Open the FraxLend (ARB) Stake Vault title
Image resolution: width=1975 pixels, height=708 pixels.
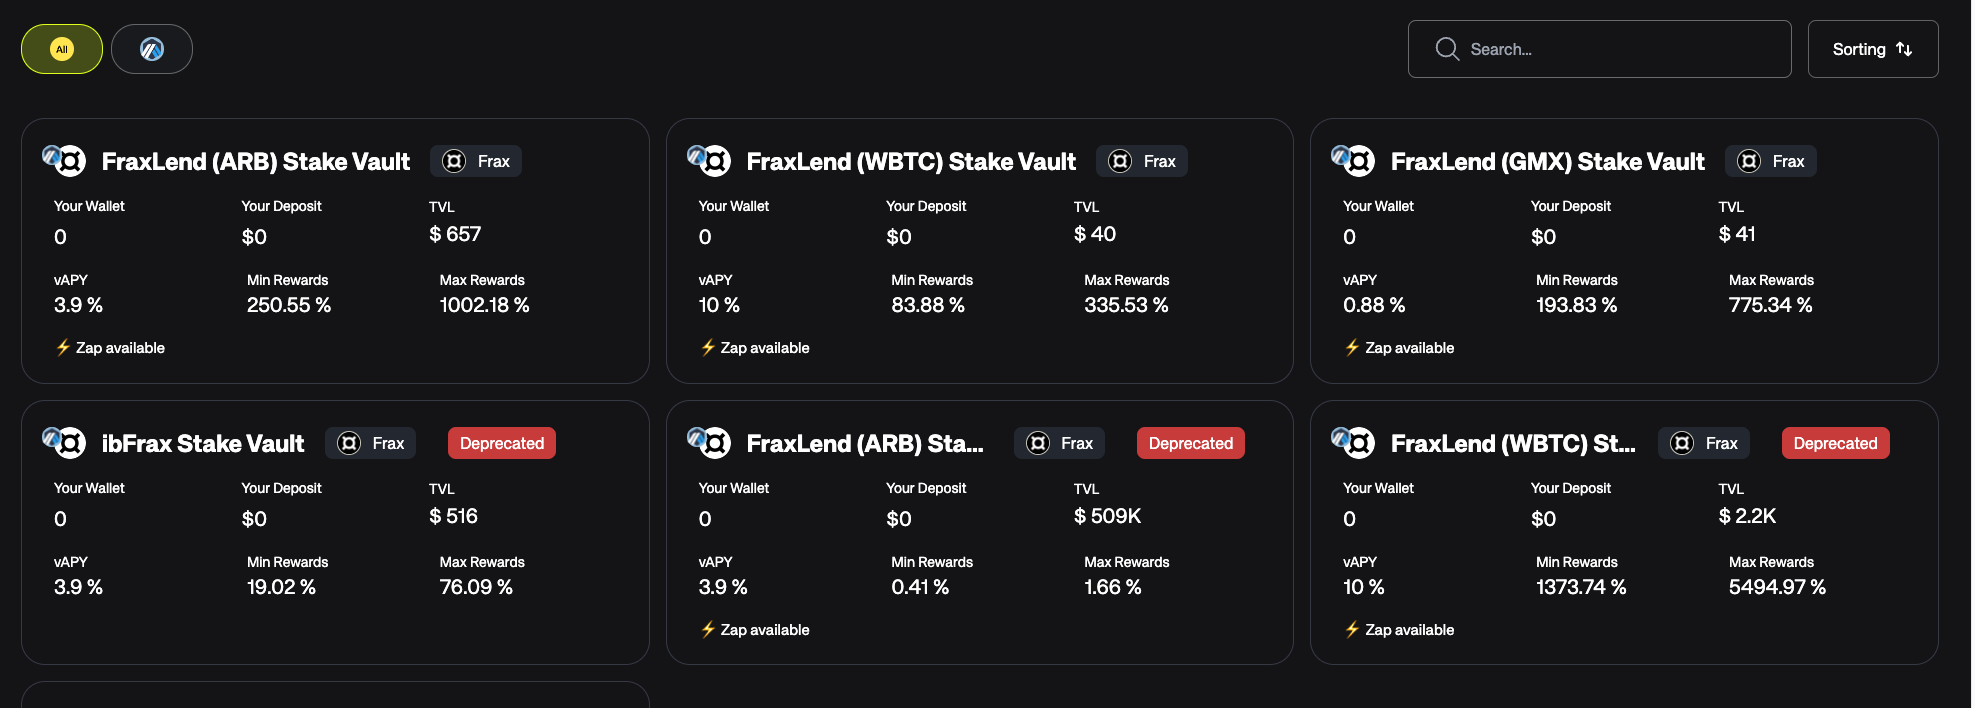coord(256,161)
